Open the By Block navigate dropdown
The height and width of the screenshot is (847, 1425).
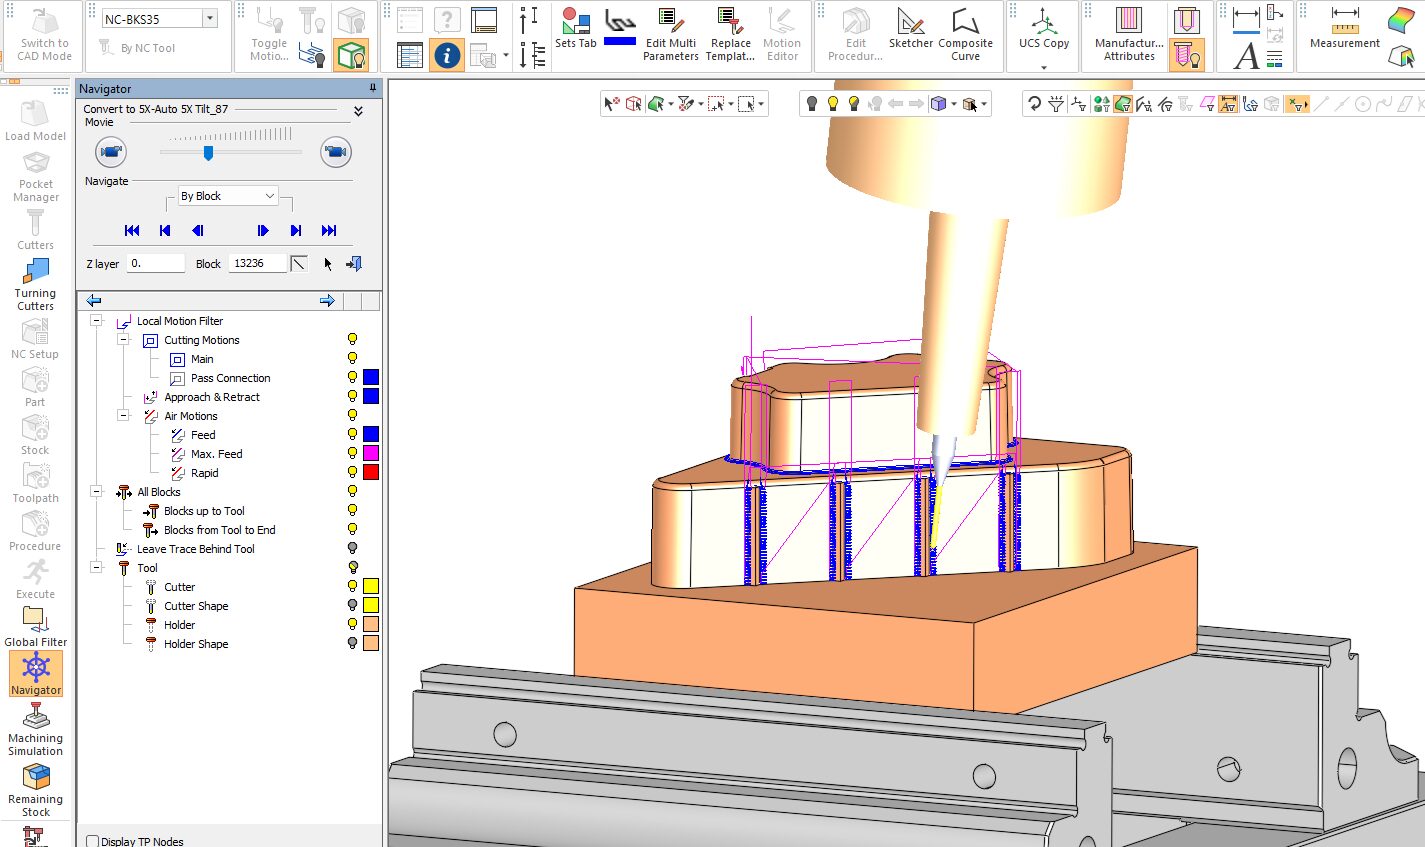228,196
